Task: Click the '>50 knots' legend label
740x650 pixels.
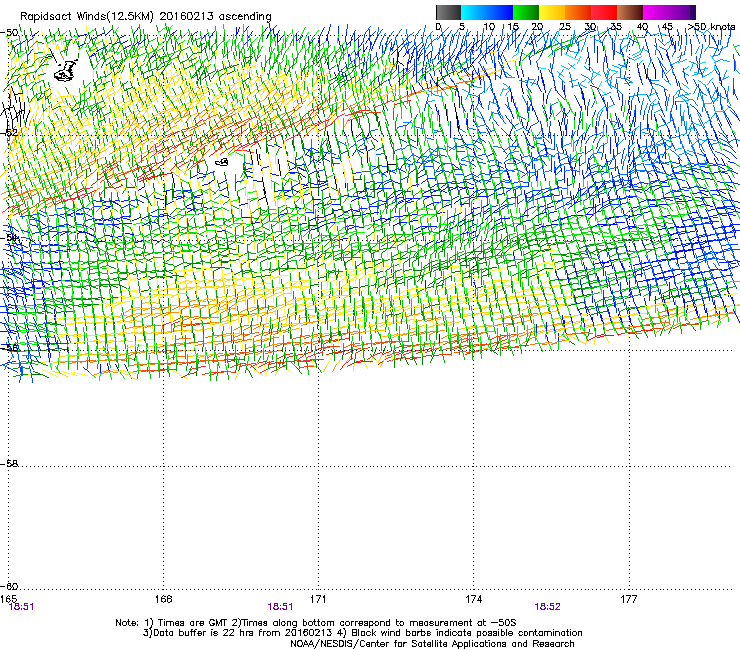Action: 711,27
